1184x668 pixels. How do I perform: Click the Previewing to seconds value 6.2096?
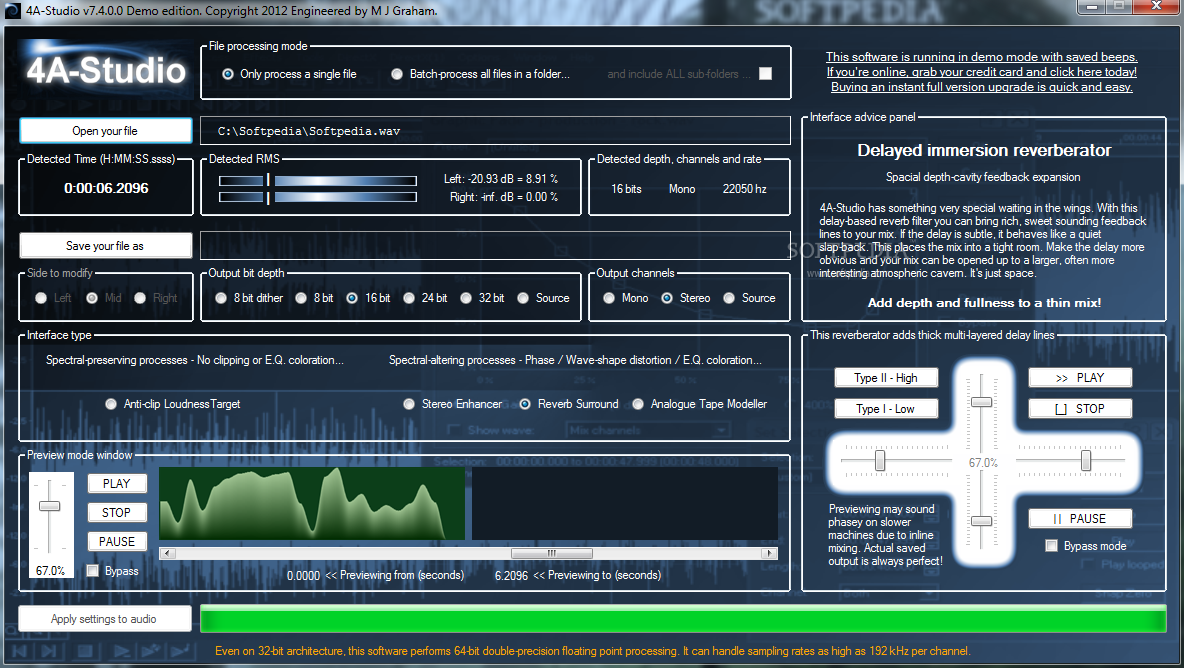[x=511, y=575]
